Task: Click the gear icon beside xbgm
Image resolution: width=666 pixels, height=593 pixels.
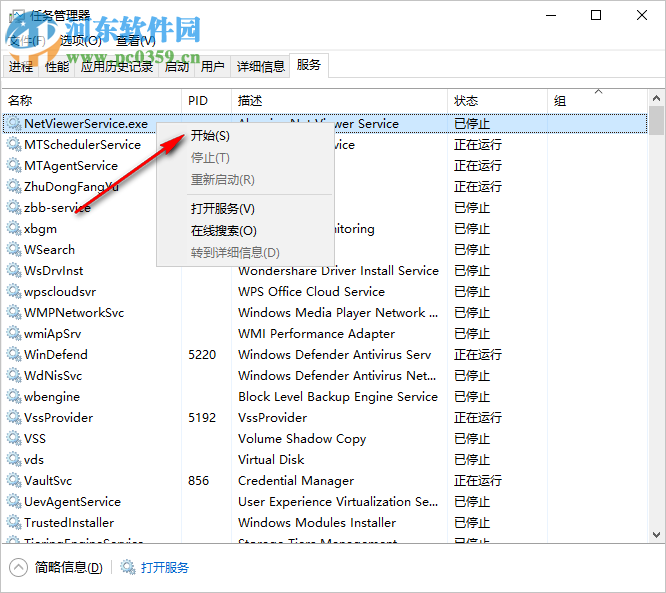Action: [14, 229]
